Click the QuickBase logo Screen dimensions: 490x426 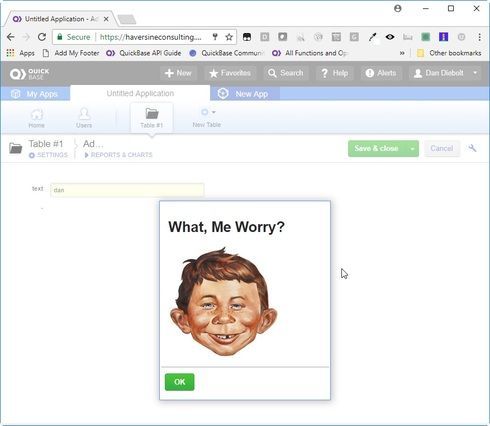click(x=29, y=74)
